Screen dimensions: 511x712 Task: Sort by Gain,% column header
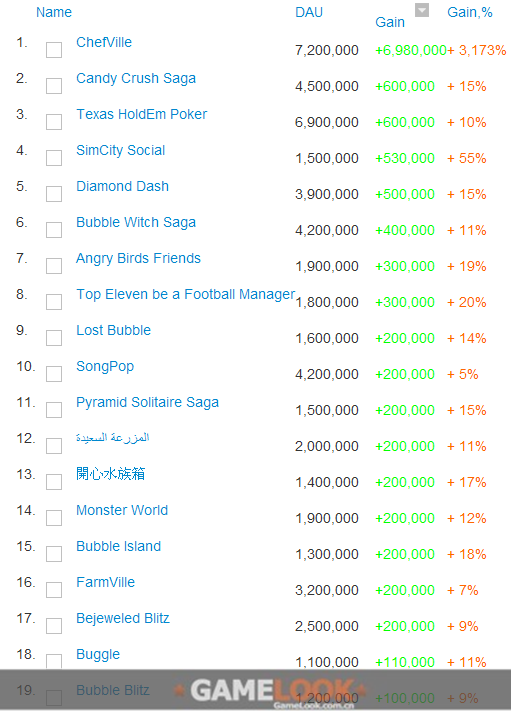(470, 12)
